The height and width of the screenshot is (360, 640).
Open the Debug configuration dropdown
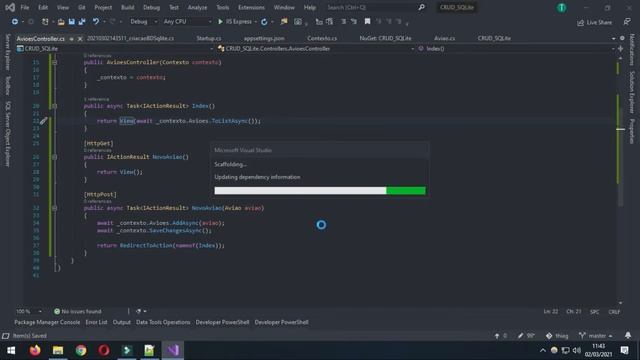[143, 22]
